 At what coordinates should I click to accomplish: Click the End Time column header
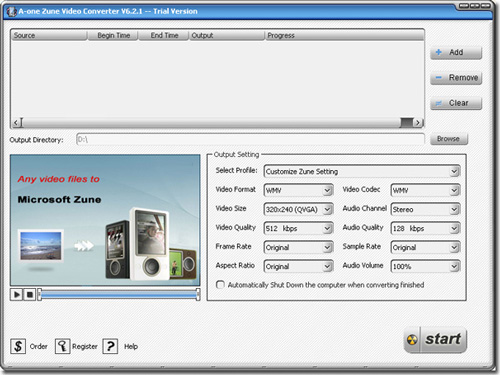(164, 35)
